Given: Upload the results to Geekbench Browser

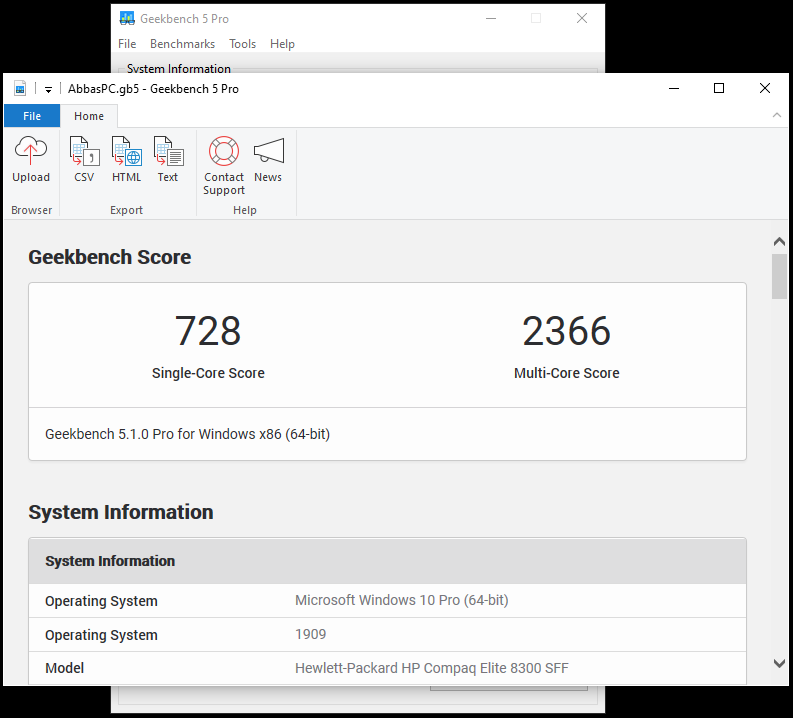Looking at the screenshot, I should 31,159.
